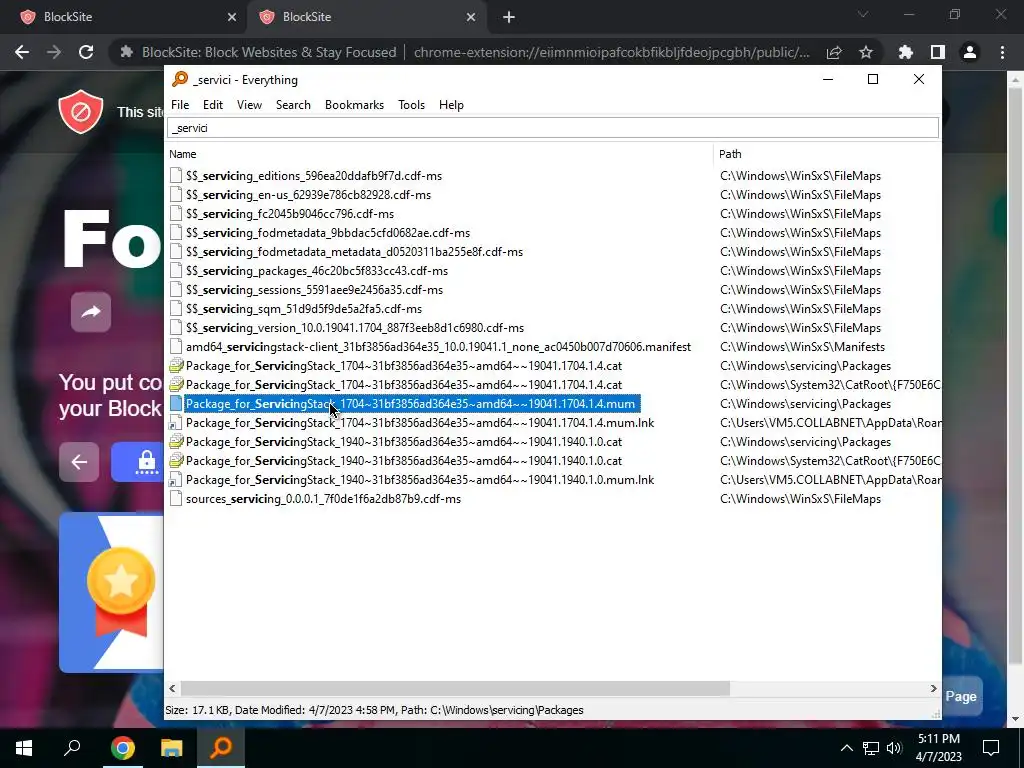Image resolution: width=1024 pixels, height=768 pixels.
Task: Select $$_servicing_version_10.0.19041.1704 cdf-ms file
Action: (x=355, y=327)
